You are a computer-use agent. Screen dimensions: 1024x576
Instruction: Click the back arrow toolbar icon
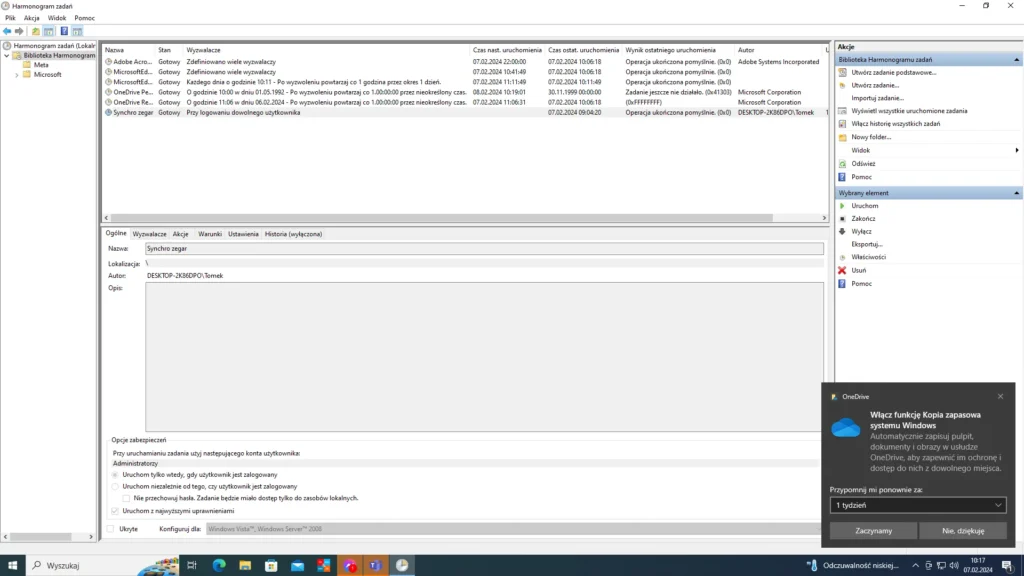[x=8, y=31]
